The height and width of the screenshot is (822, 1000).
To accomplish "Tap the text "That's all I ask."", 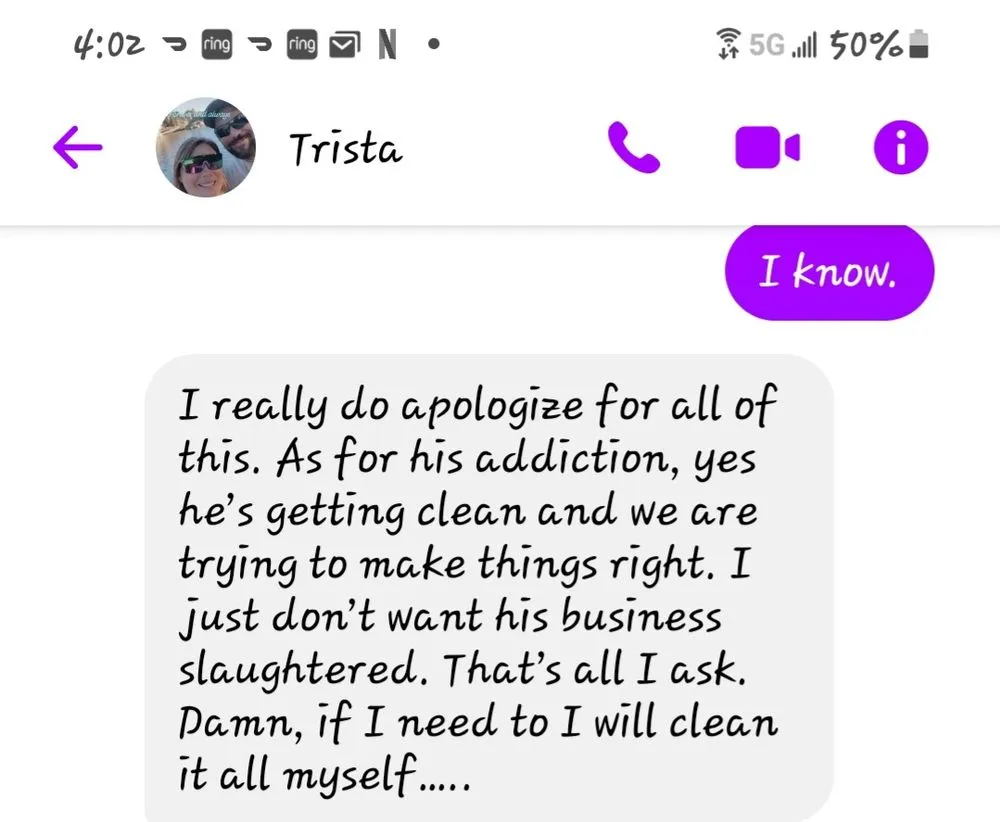I will (594, 670).
